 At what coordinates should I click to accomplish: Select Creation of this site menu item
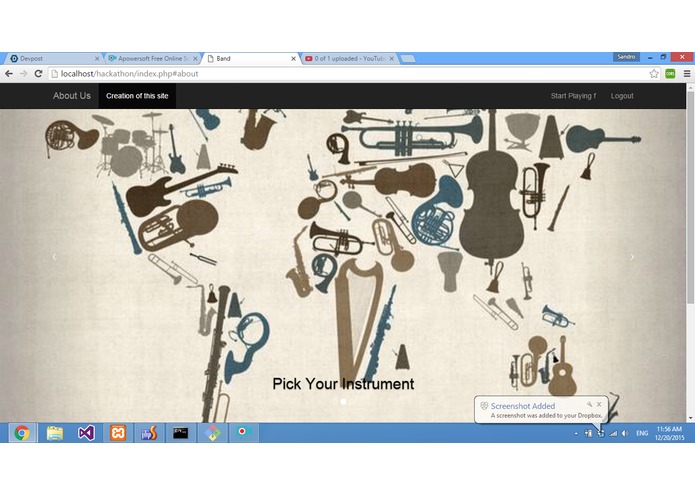click(137, 96)
